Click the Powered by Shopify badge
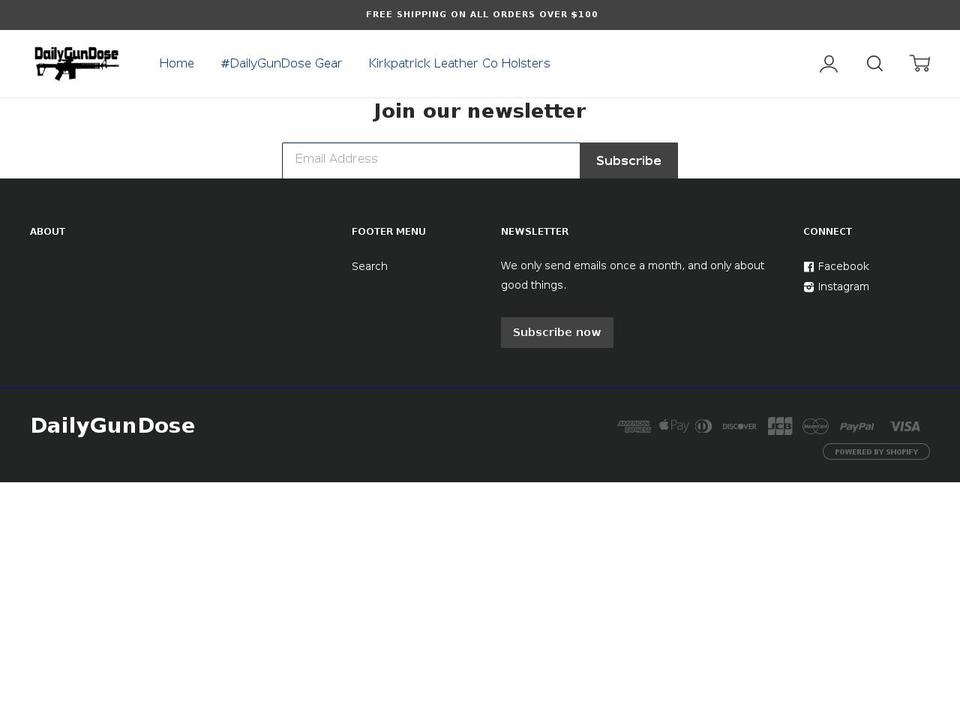The height and width of the screenshot is (720, 960). pos(876,452)
